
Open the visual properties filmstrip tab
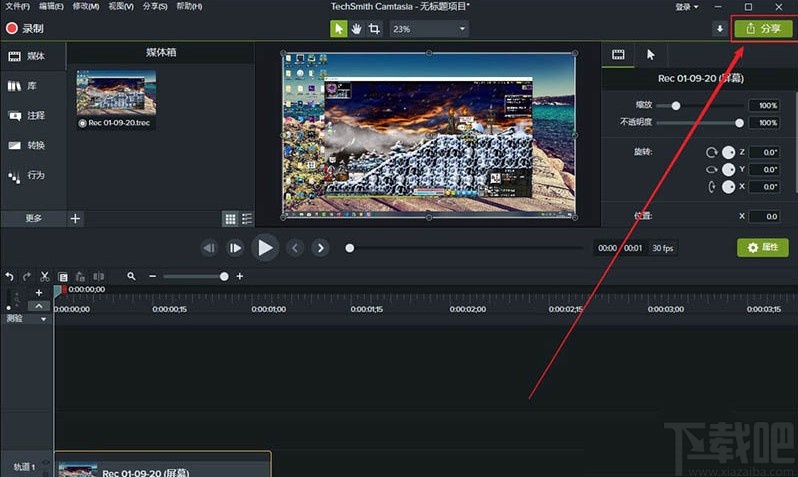coord(618,55)
